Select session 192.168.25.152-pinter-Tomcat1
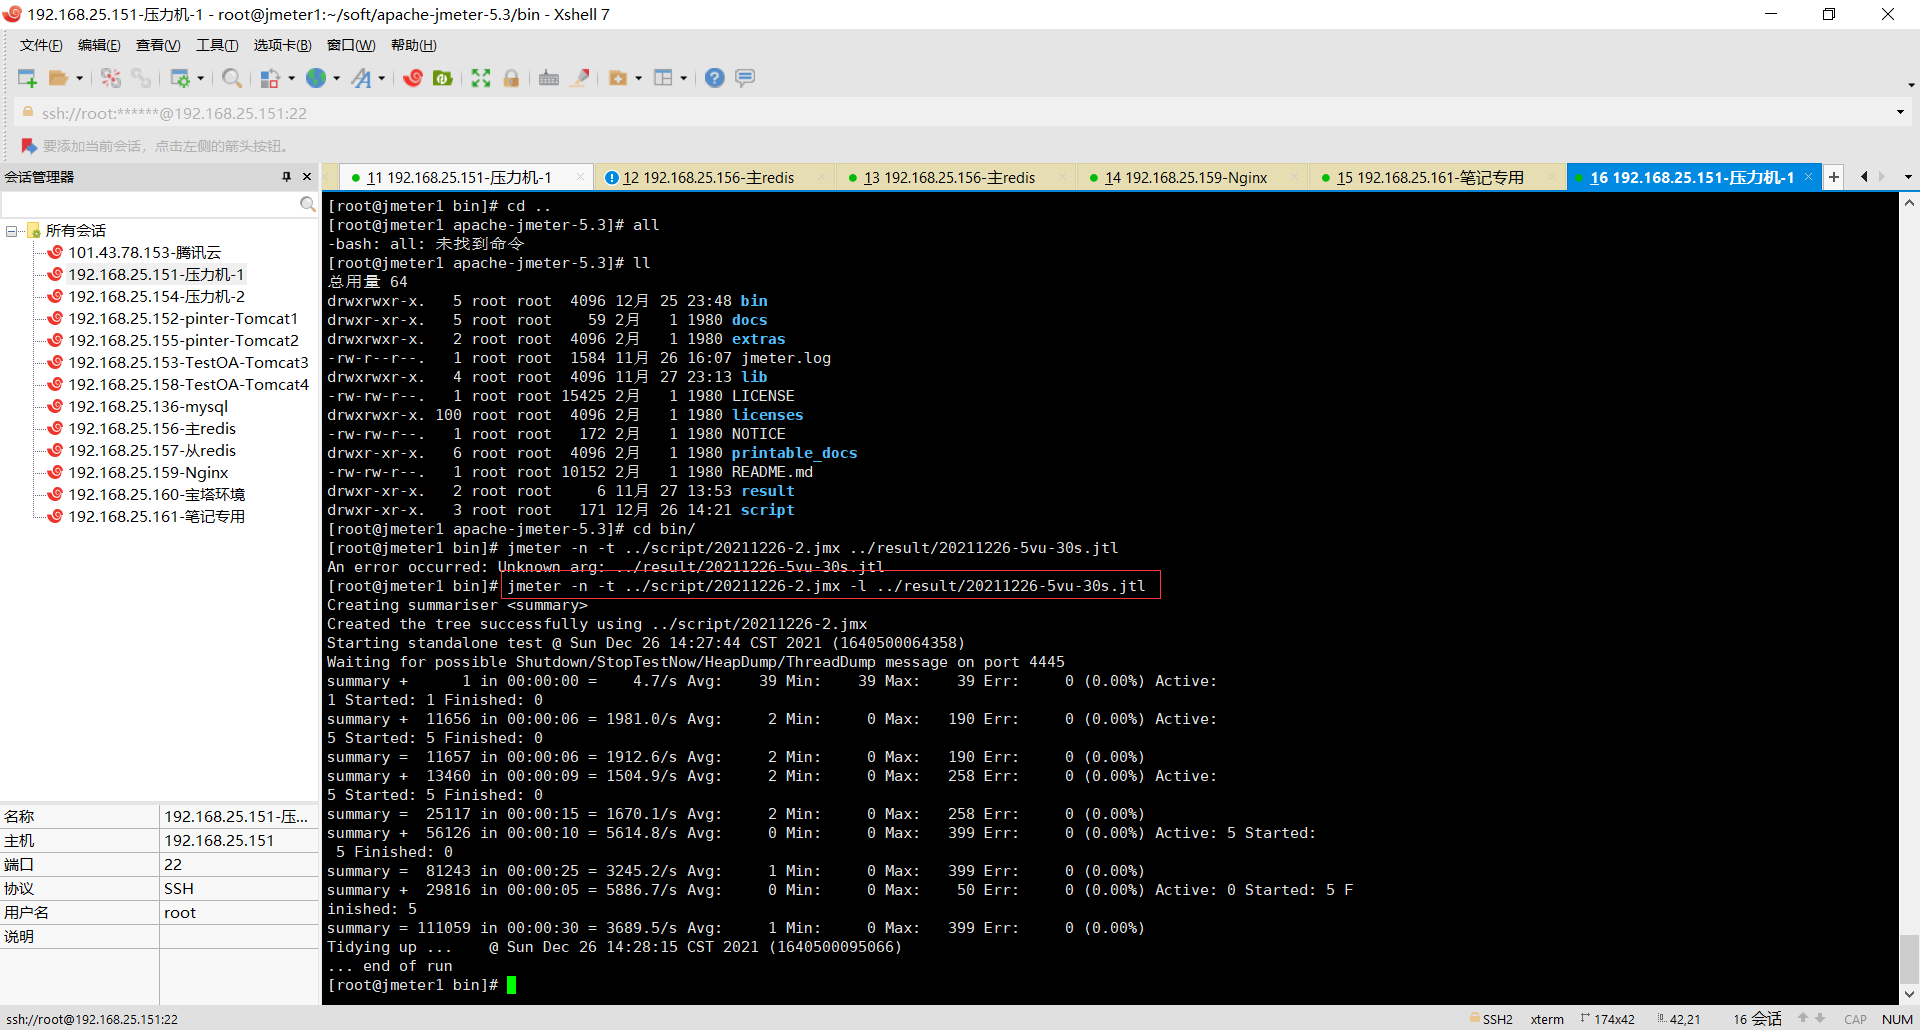 click(x=183, y=319)
